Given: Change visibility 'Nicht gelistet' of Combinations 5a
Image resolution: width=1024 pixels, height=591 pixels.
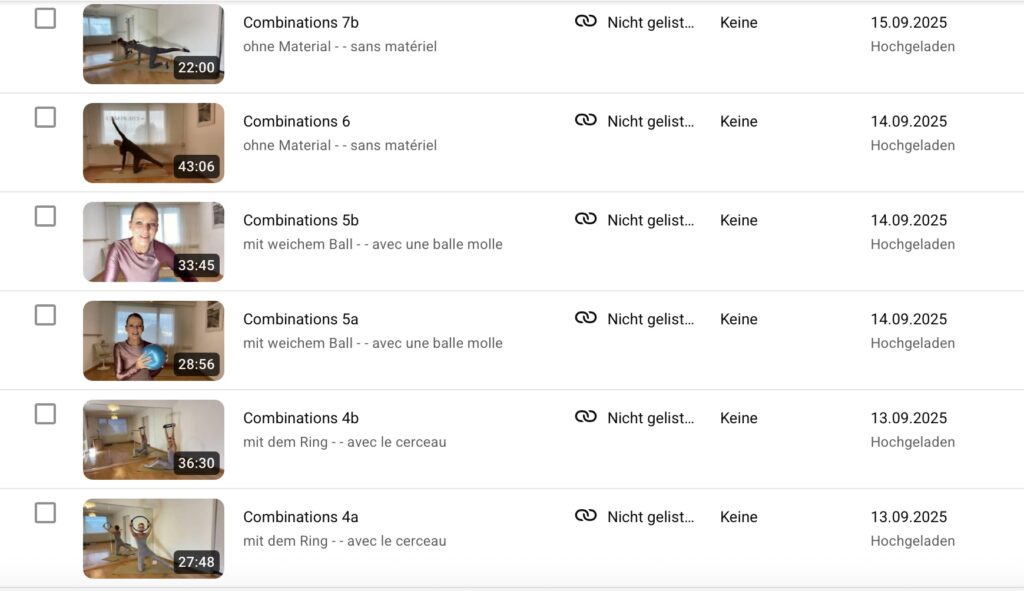Looking at the screenshot, I should click(x=650, y=319).
